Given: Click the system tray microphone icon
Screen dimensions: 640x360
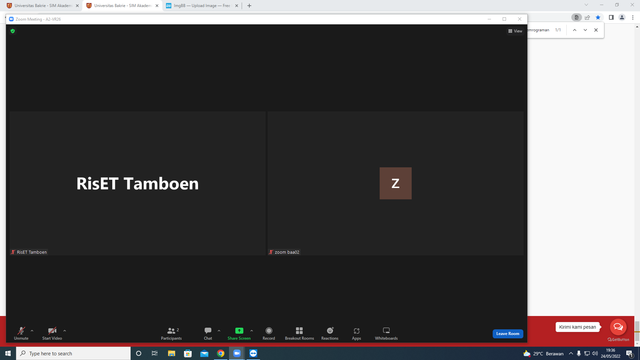Looking at the screenshot, I should 579,353.
